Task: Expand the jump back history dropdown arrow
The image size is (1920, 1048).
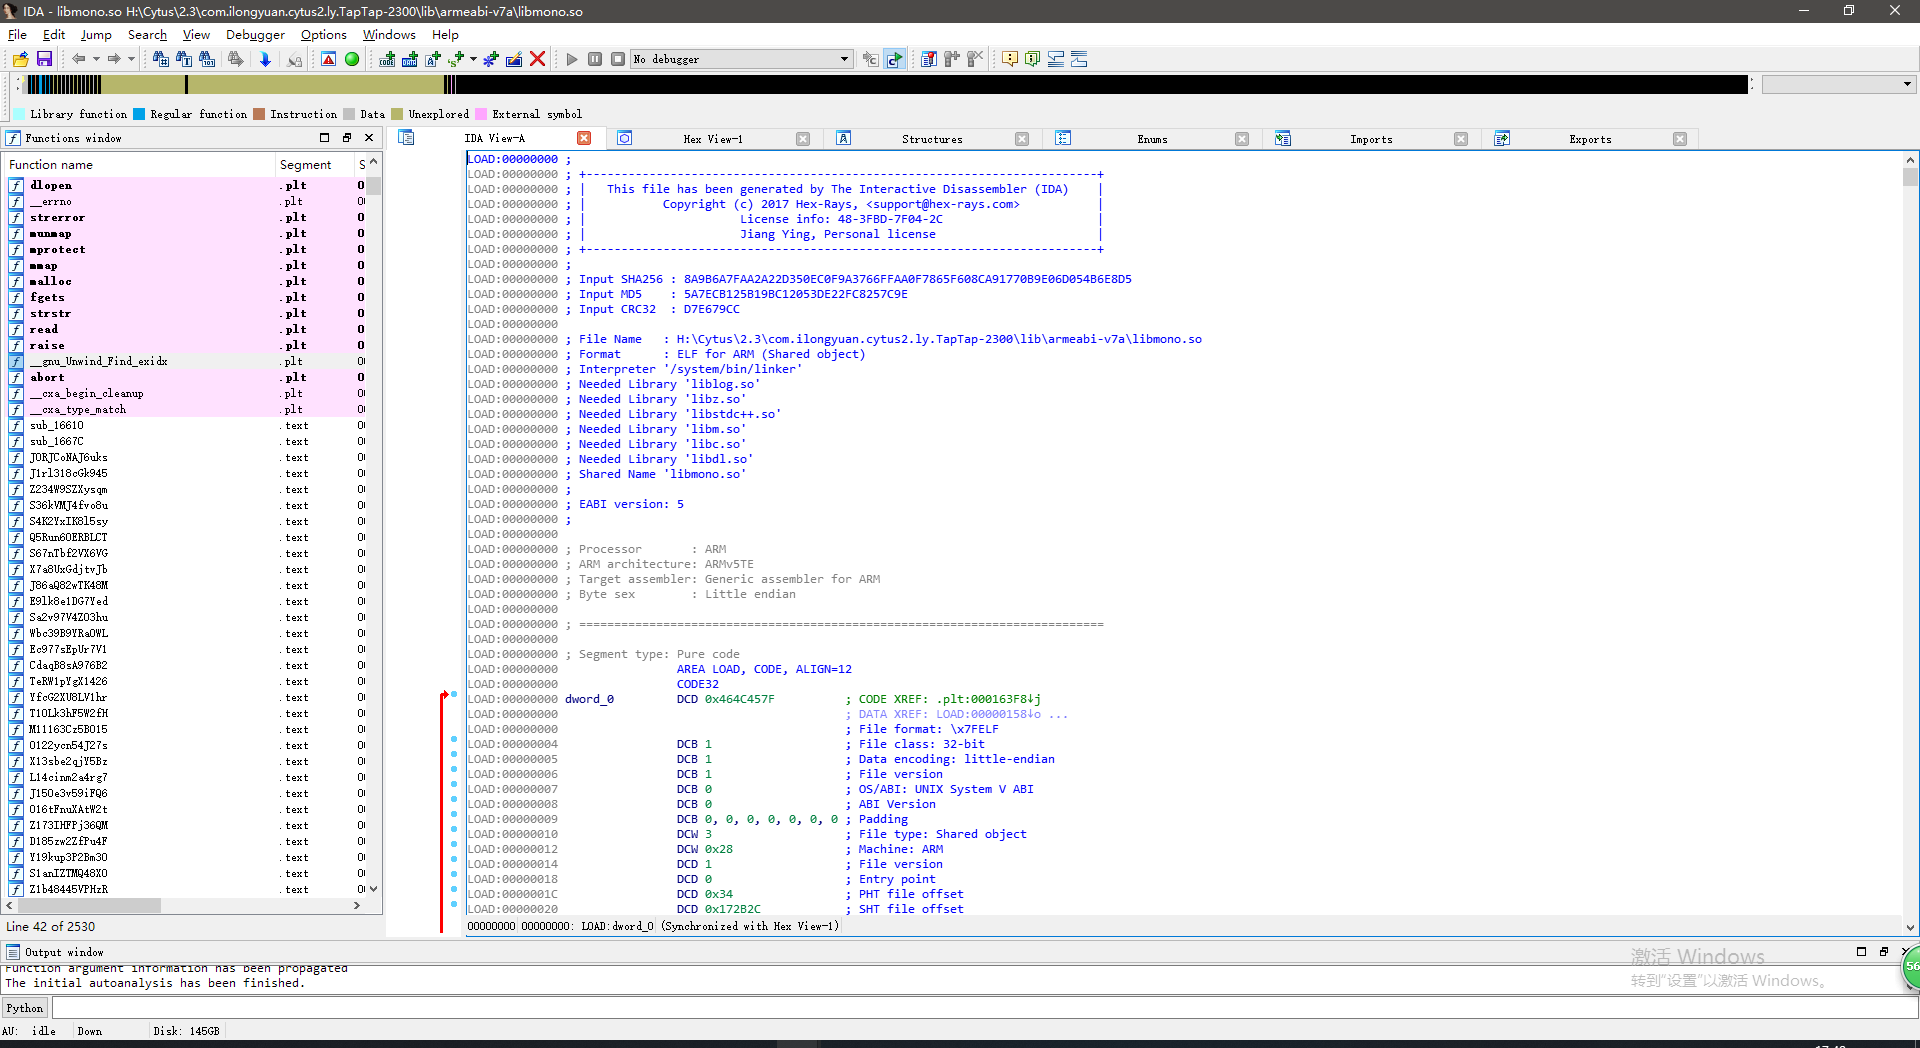Action: pyautogui.click(x=96, y=59)
